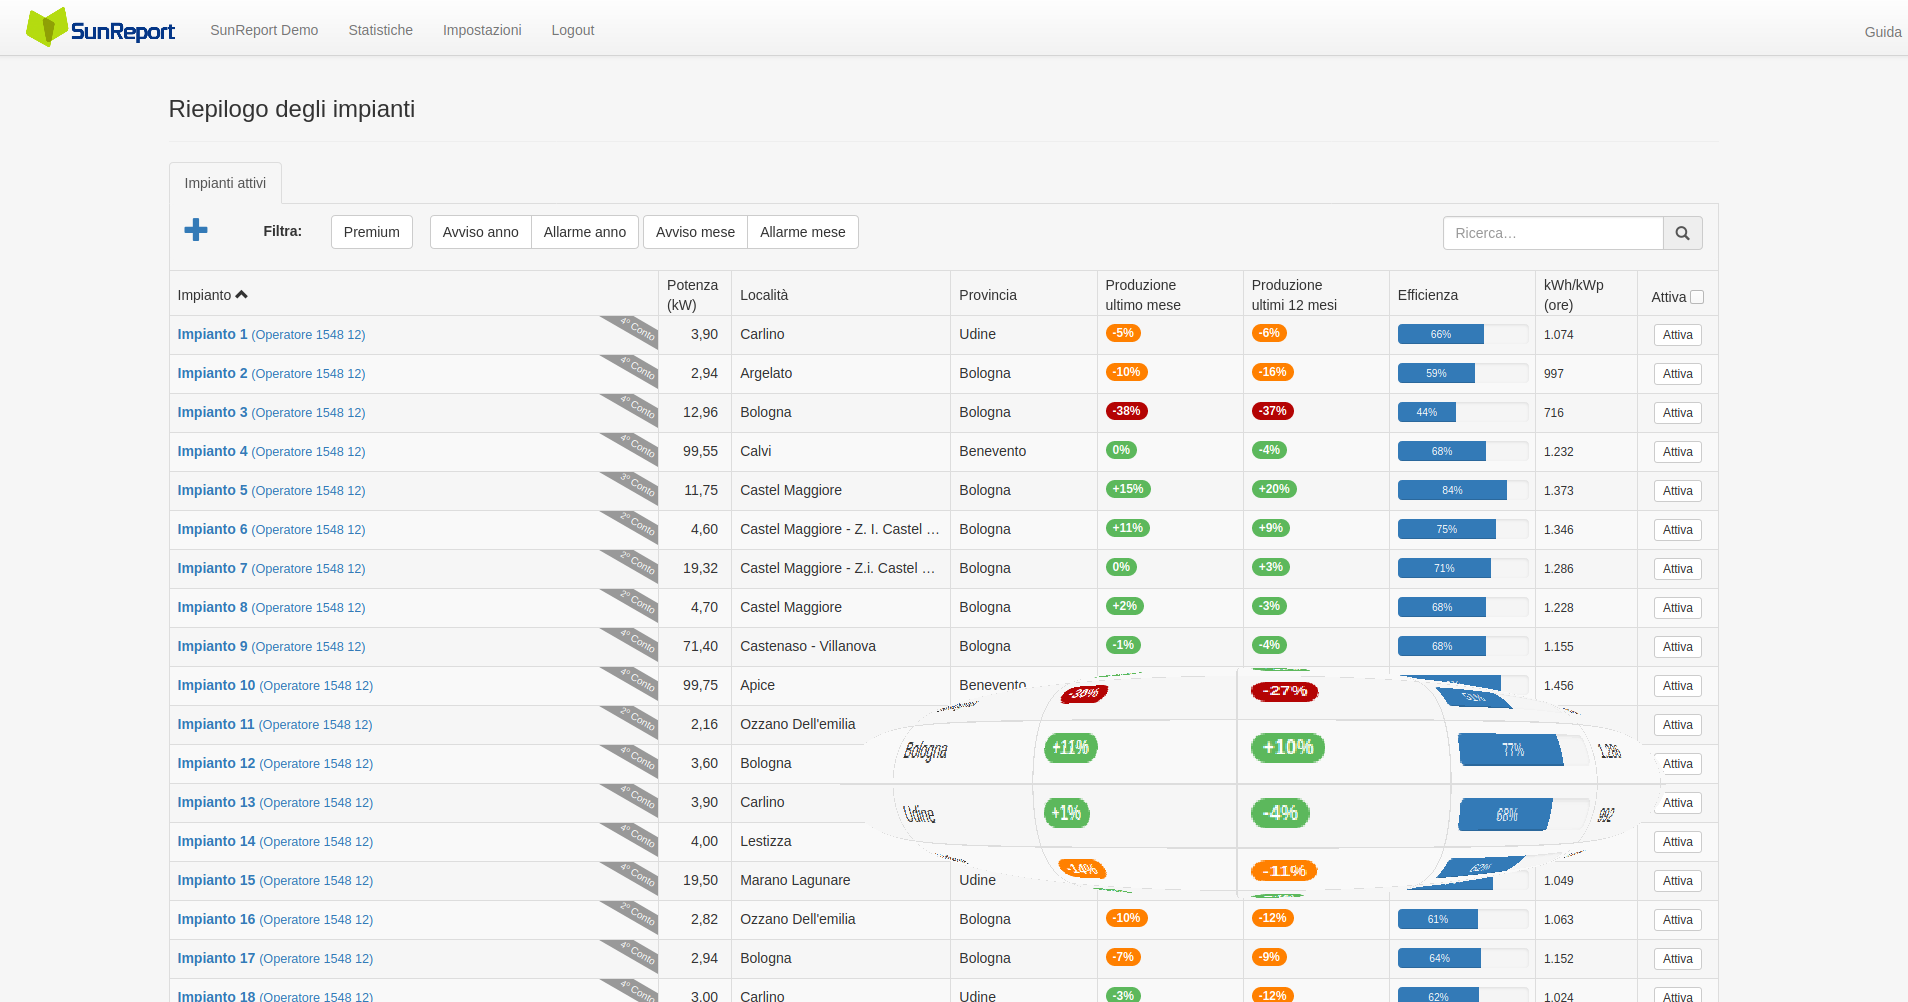Open the Guida link
This screenshot has width=1908, height=1002.
pos(1882,32)
